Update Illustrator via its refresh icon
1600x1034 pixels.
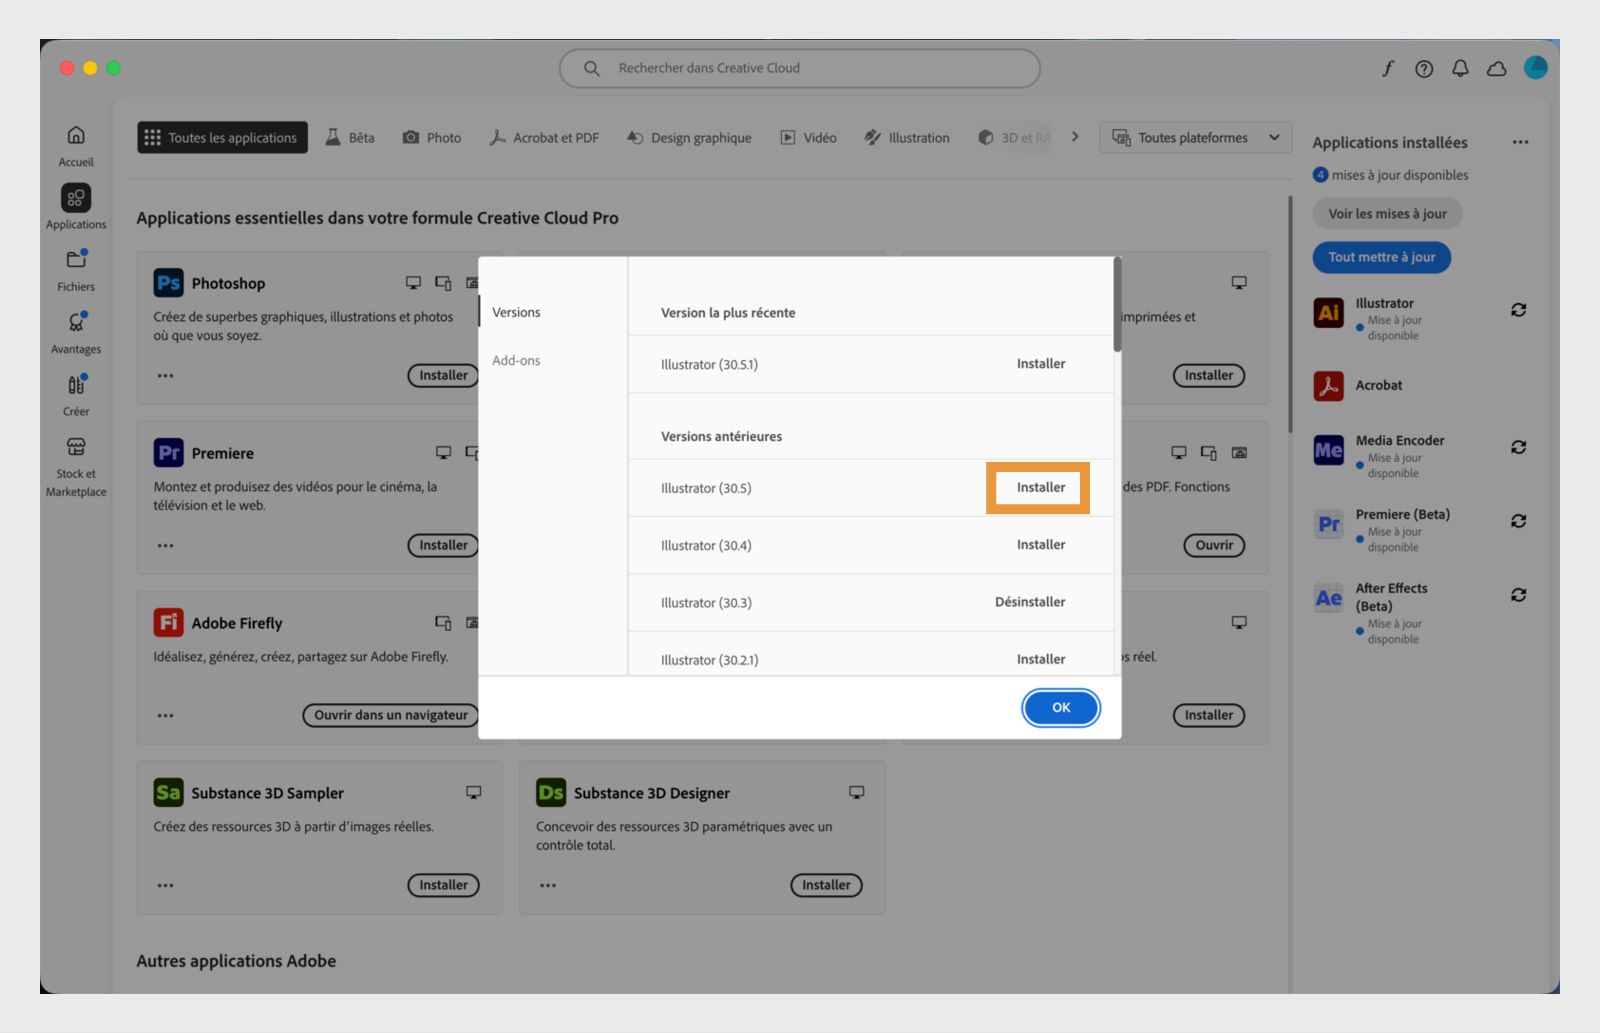pyautogui.click(x=1518, y=310)
